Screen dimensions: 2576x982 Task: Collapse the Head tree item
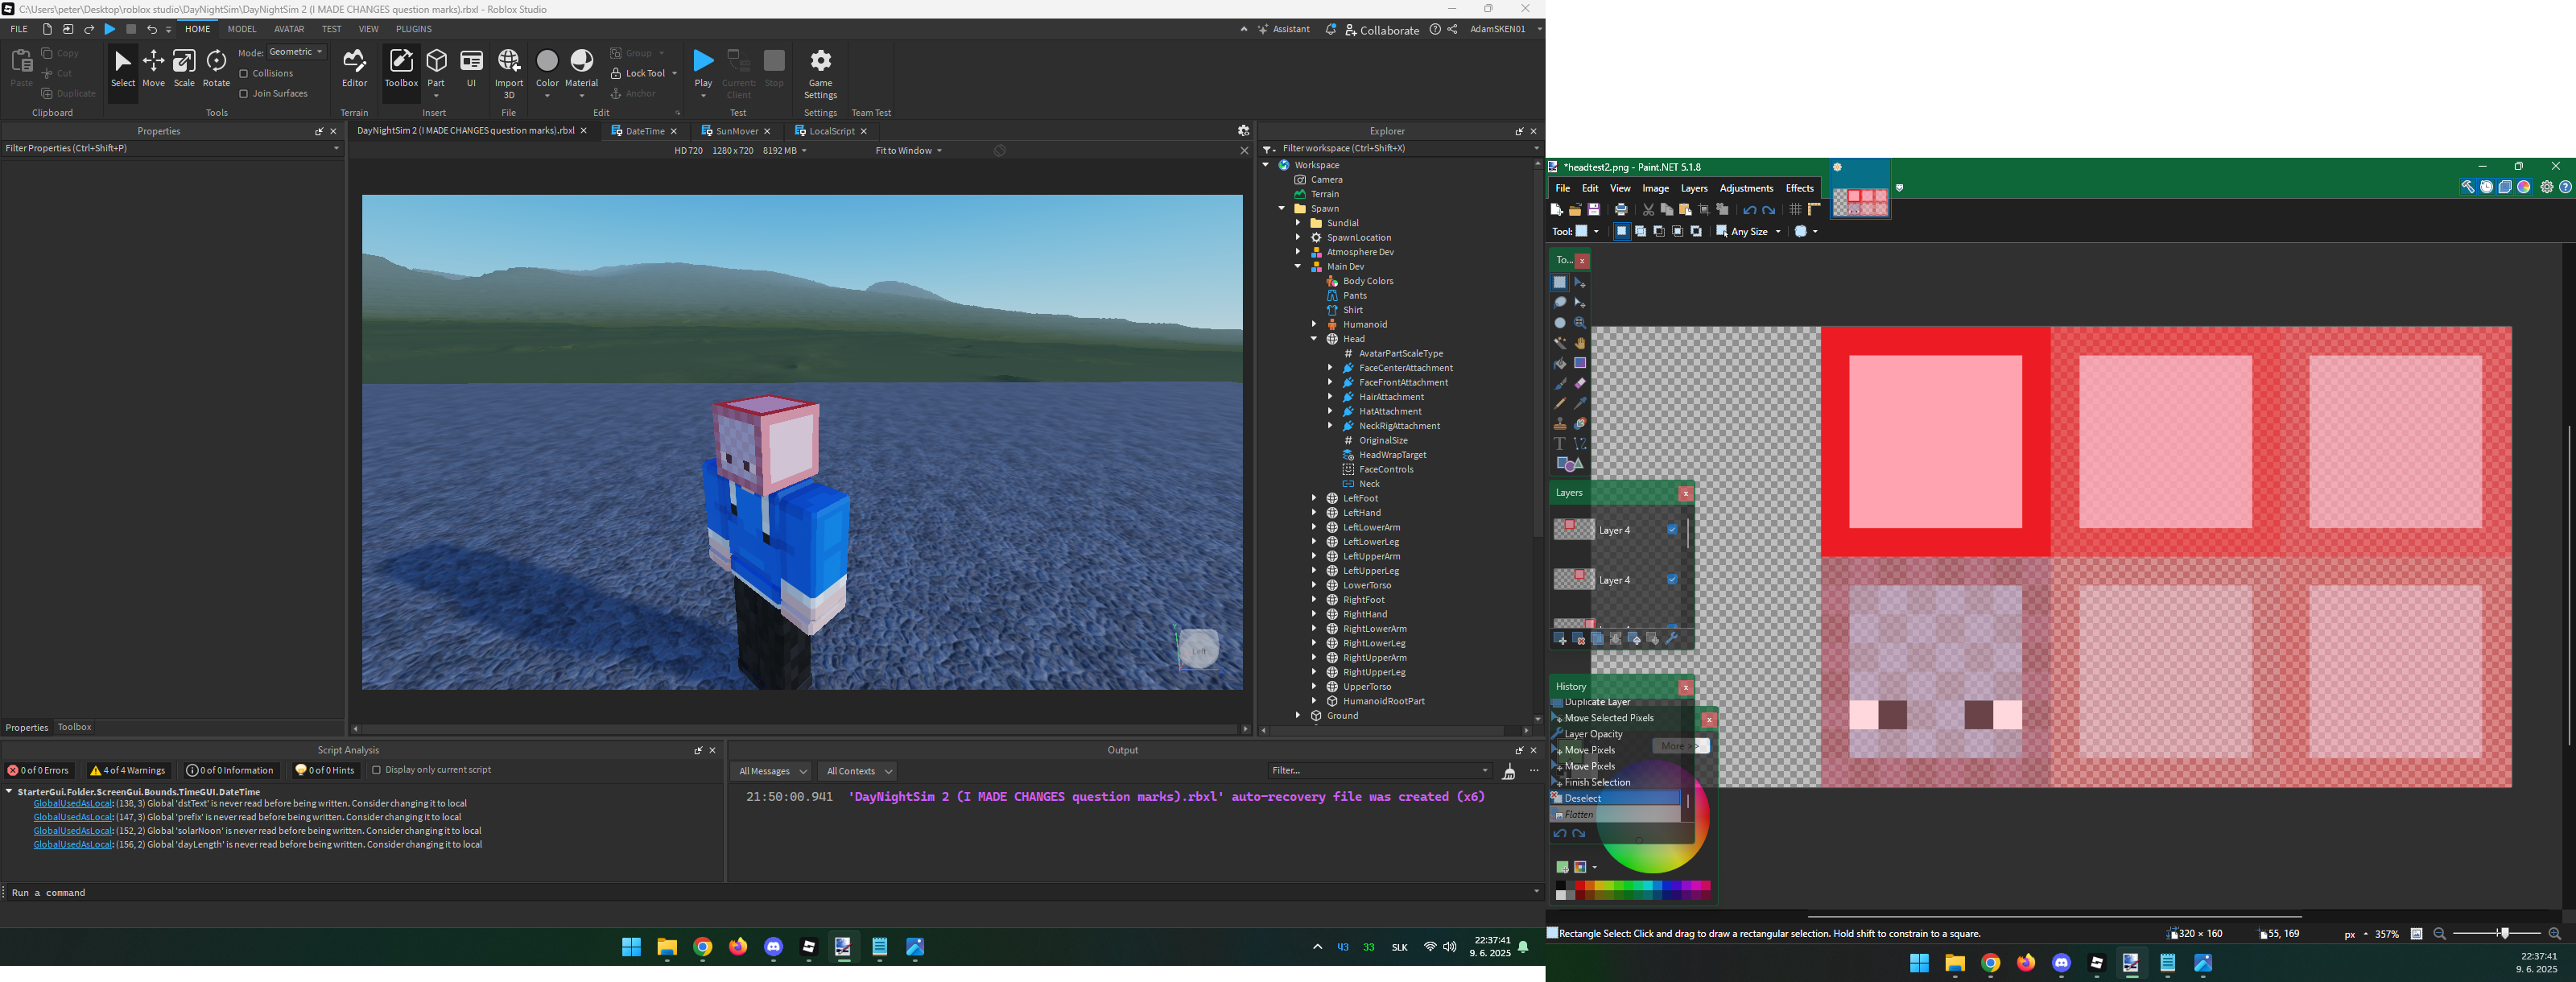(x=1314, y=339)
